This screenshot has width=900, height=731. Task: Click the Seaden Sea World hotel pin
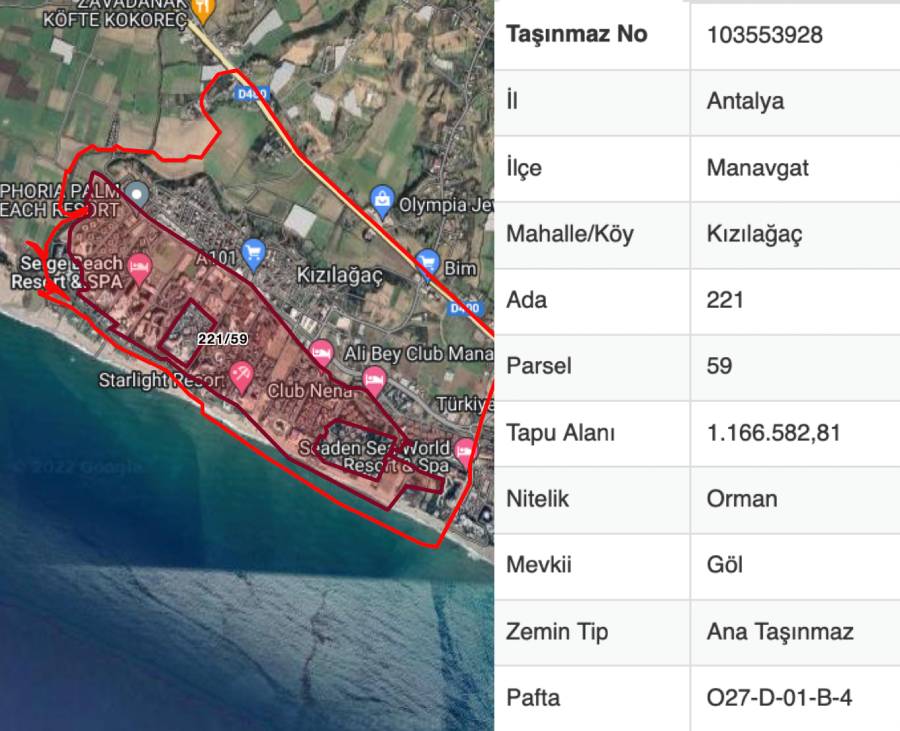[464, 452]
